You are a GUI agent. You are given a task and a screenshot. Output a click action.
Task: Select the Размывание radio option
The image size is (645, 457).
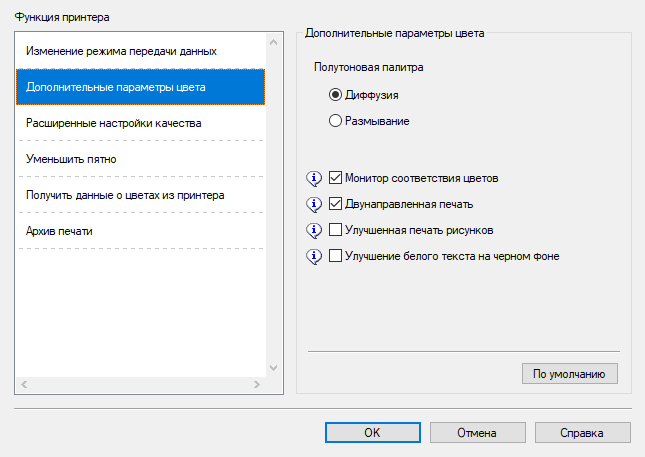click(x=336, y=121)
